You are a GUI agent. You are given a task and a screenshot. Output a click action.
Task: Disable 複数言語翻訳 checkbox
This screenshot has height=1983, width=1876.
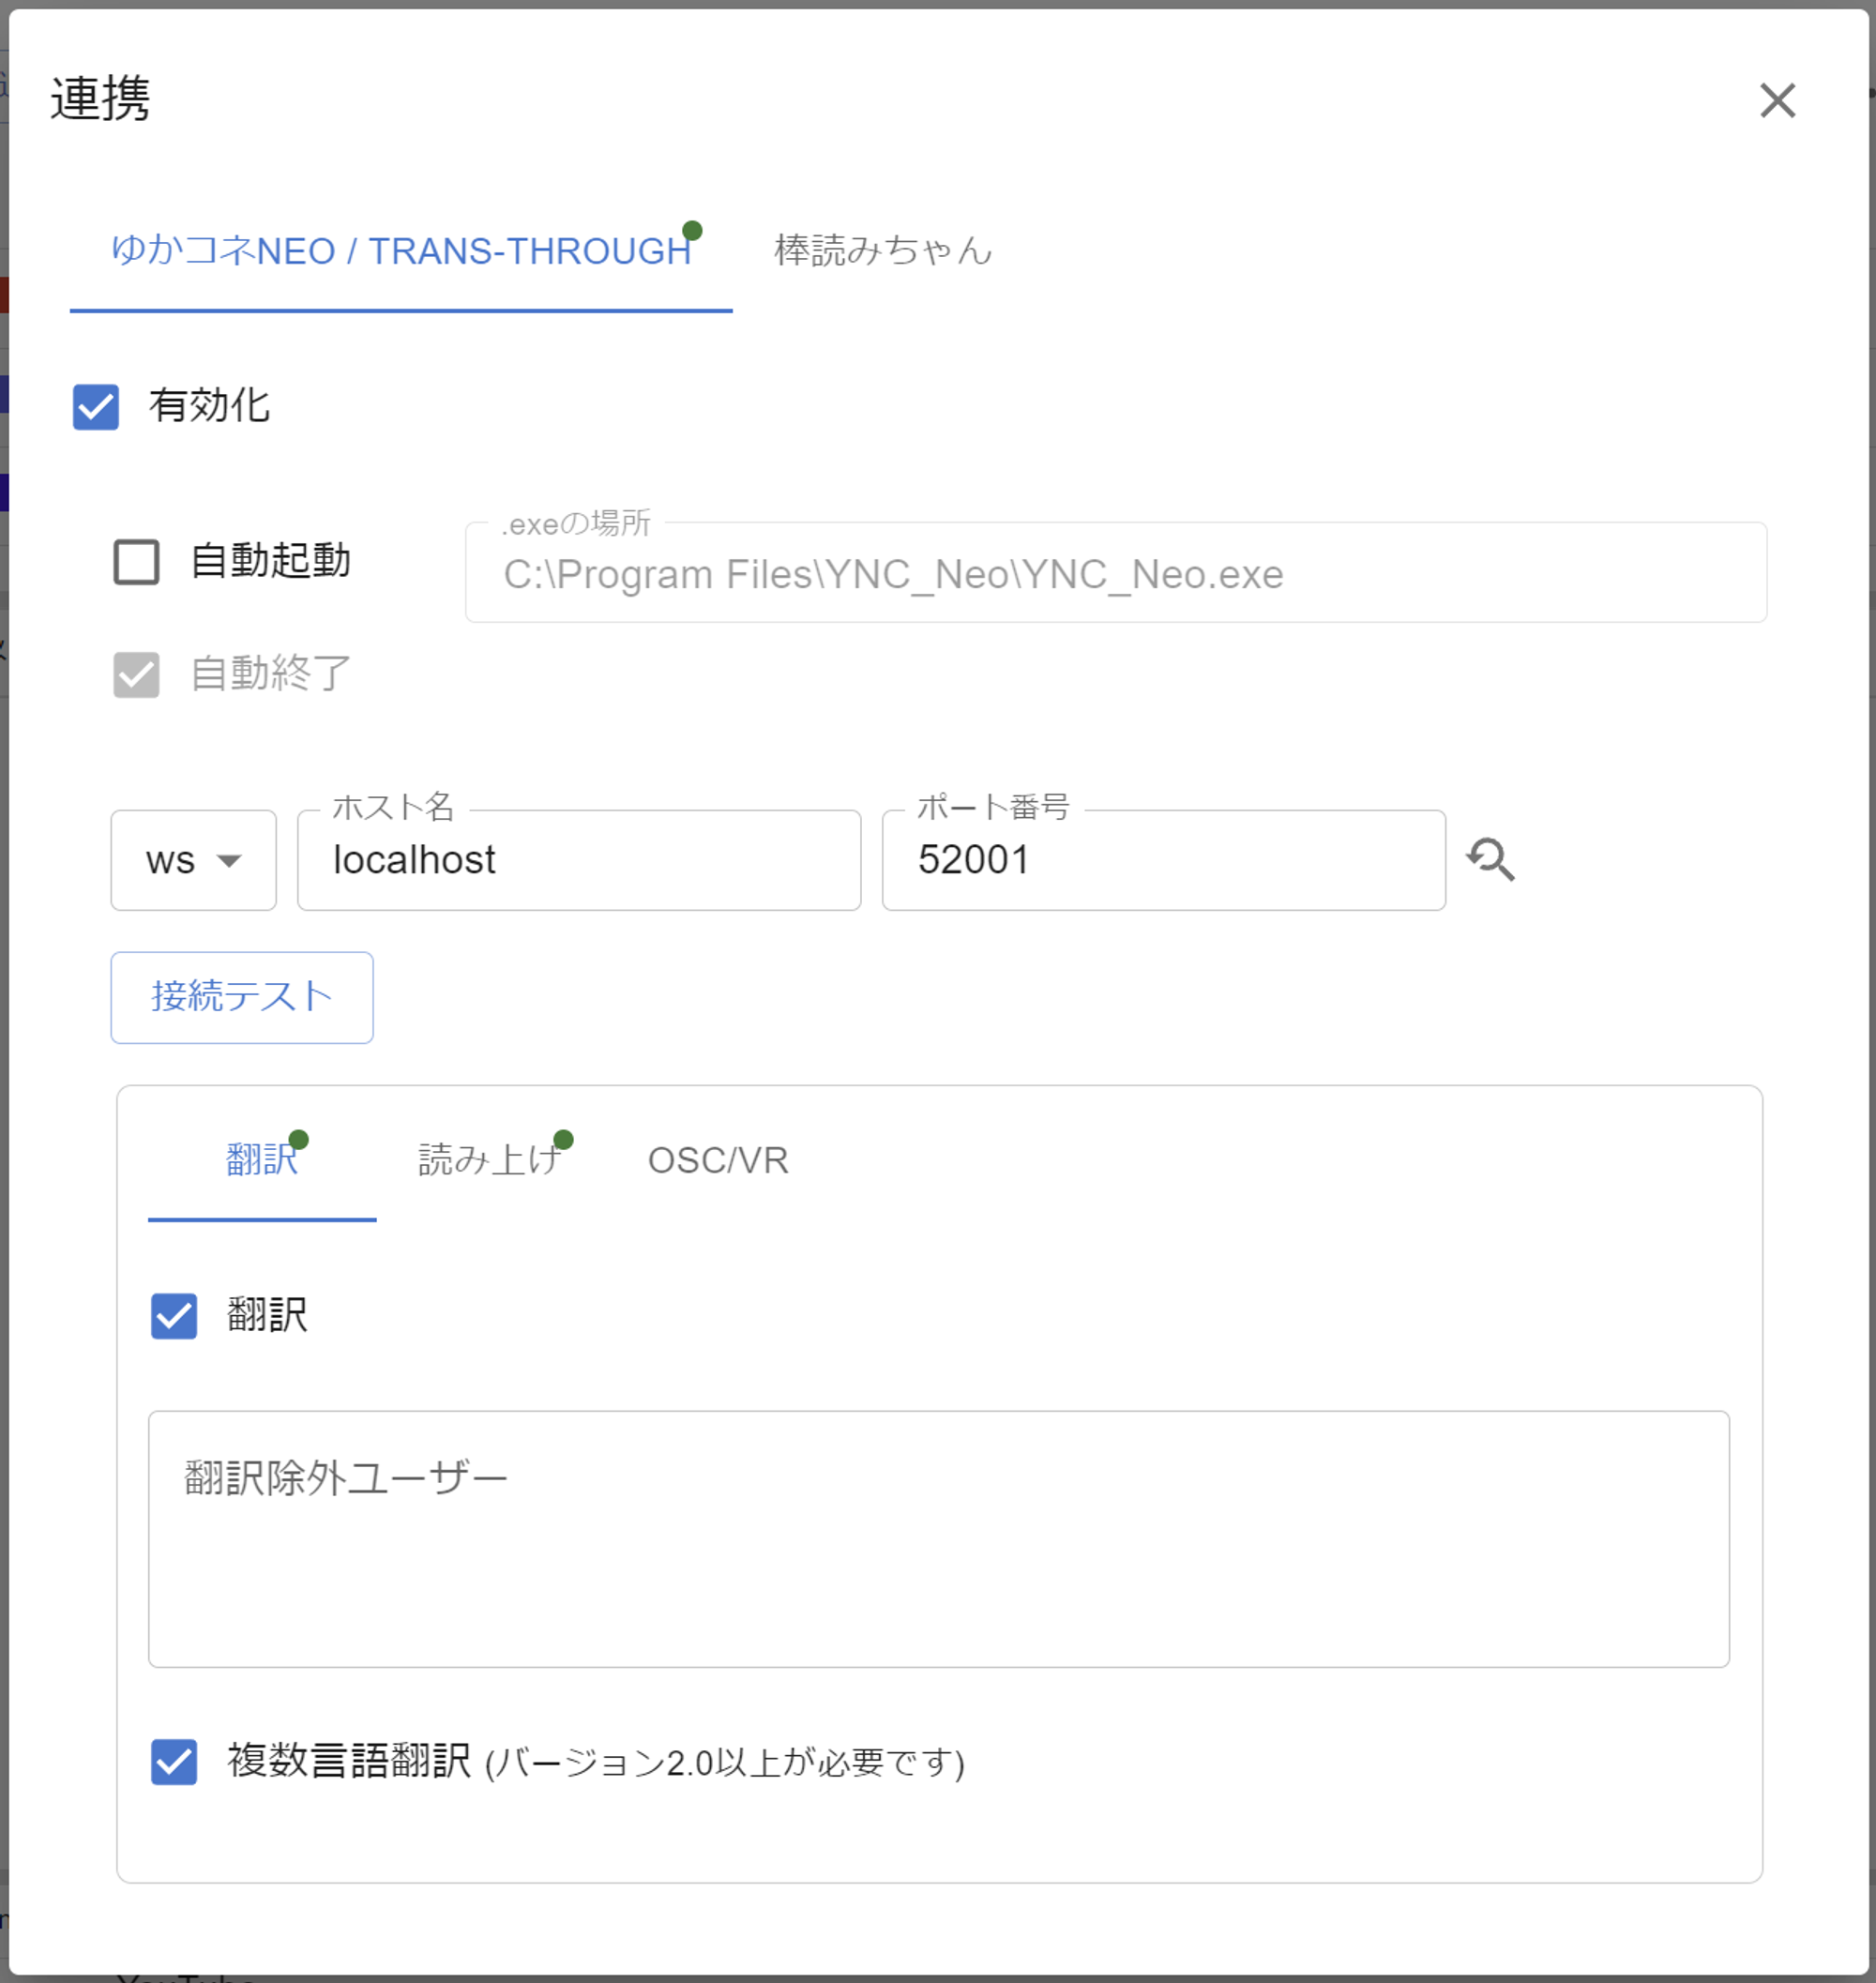pyautogui.click(x=174, y=1762)
